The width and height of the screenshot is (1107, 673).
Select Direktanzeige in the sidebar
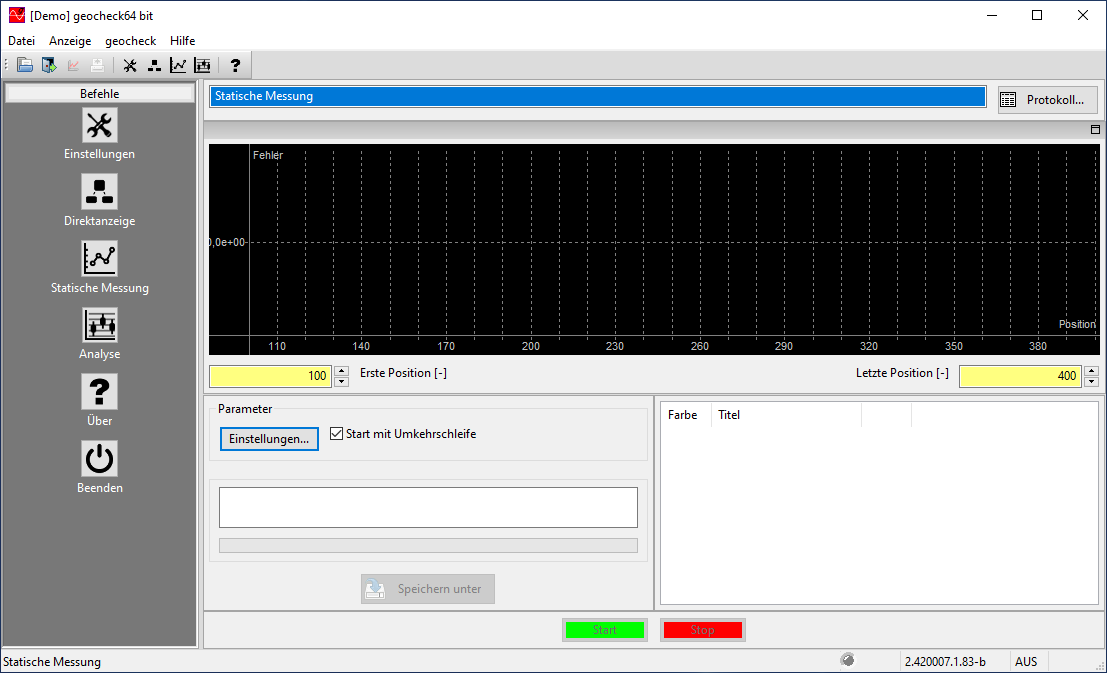tap(99, 192)
